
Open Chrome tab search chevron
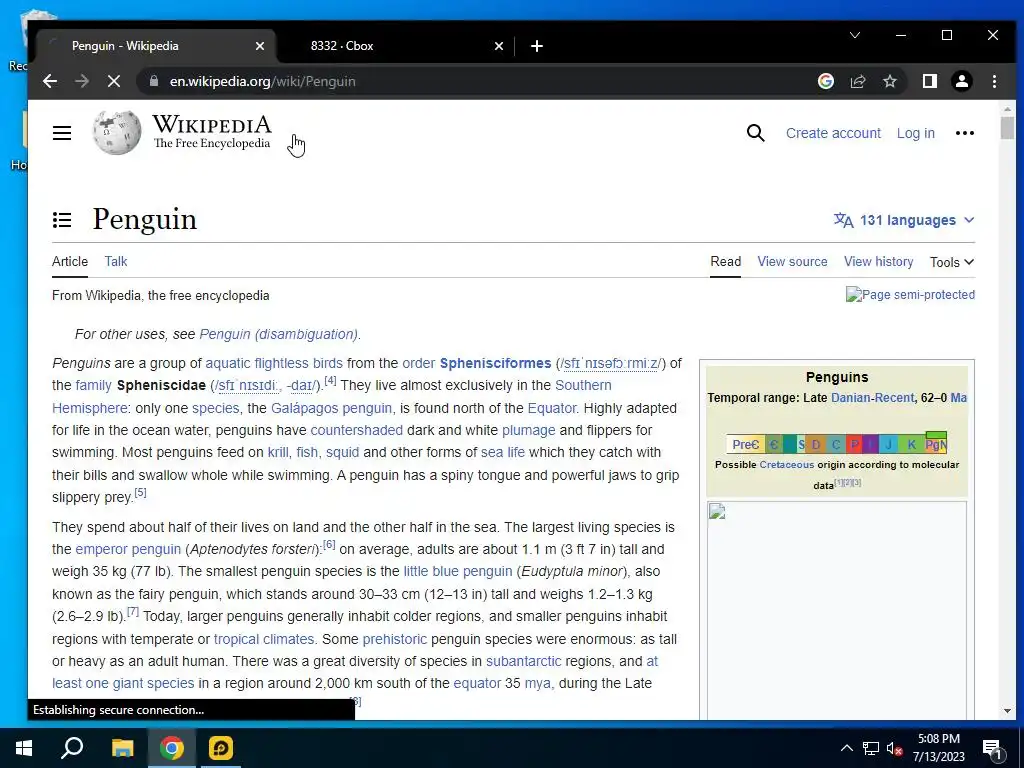(x=855, y=35)
